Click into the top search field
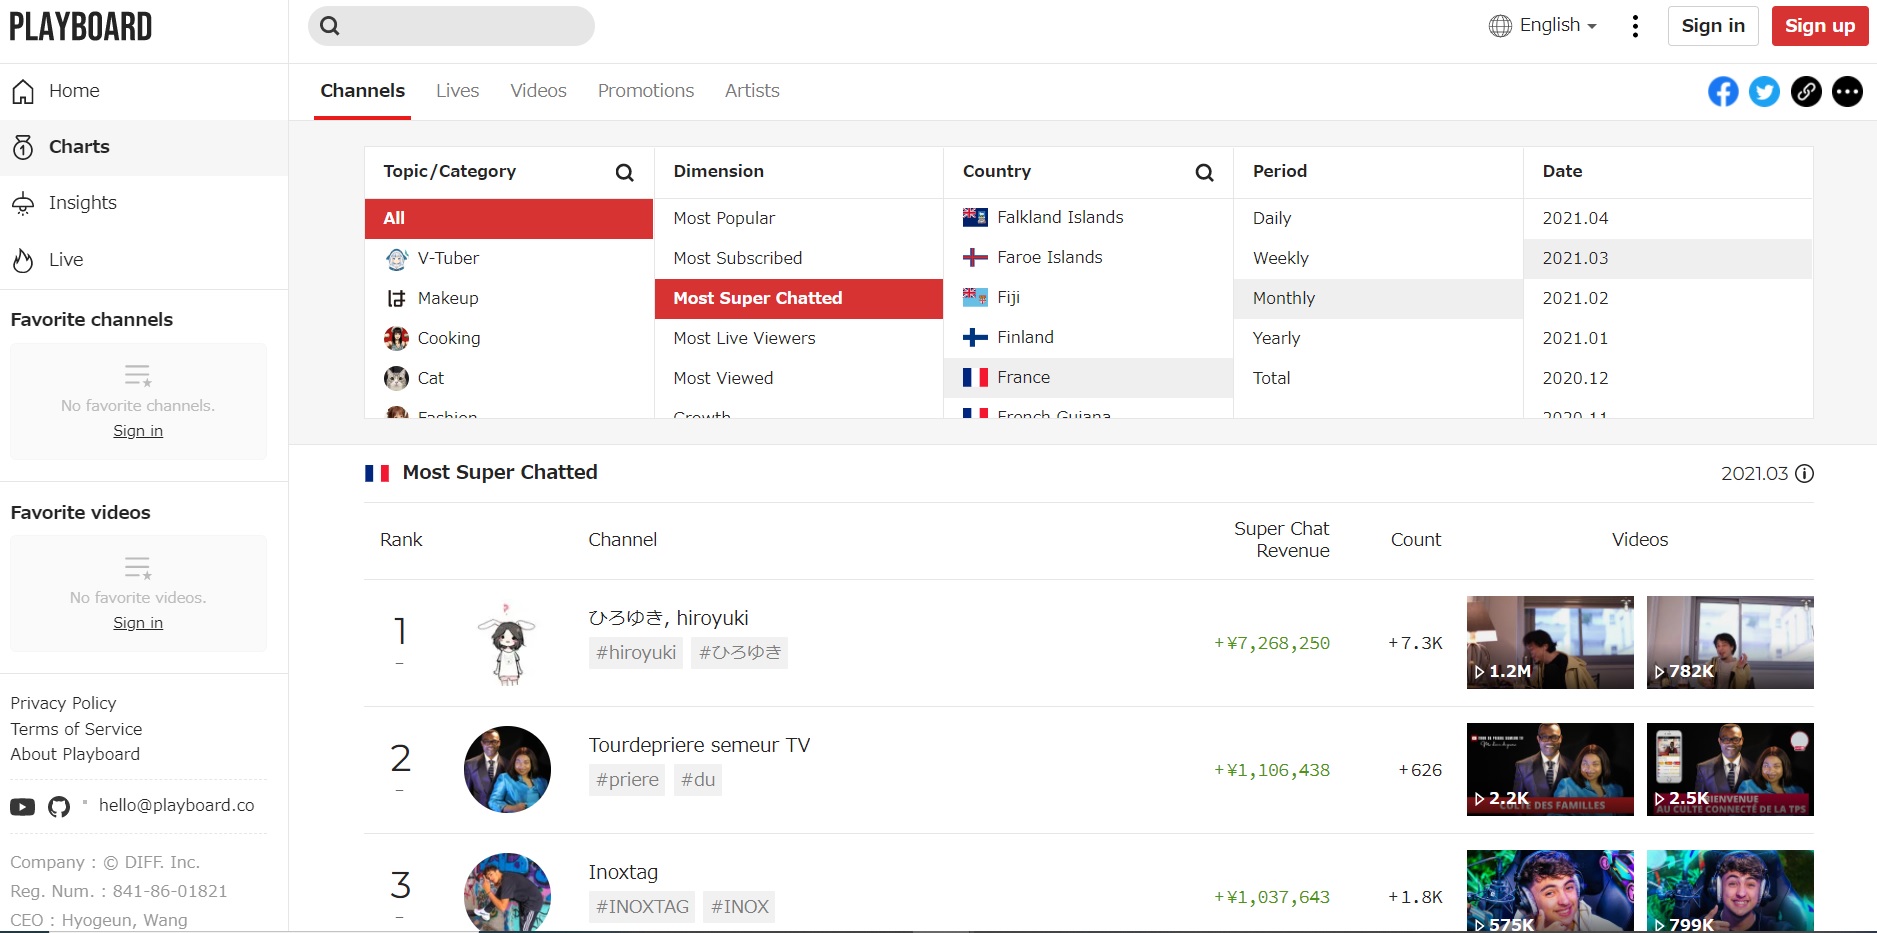The image size is (1877, 933). [451, 26]
